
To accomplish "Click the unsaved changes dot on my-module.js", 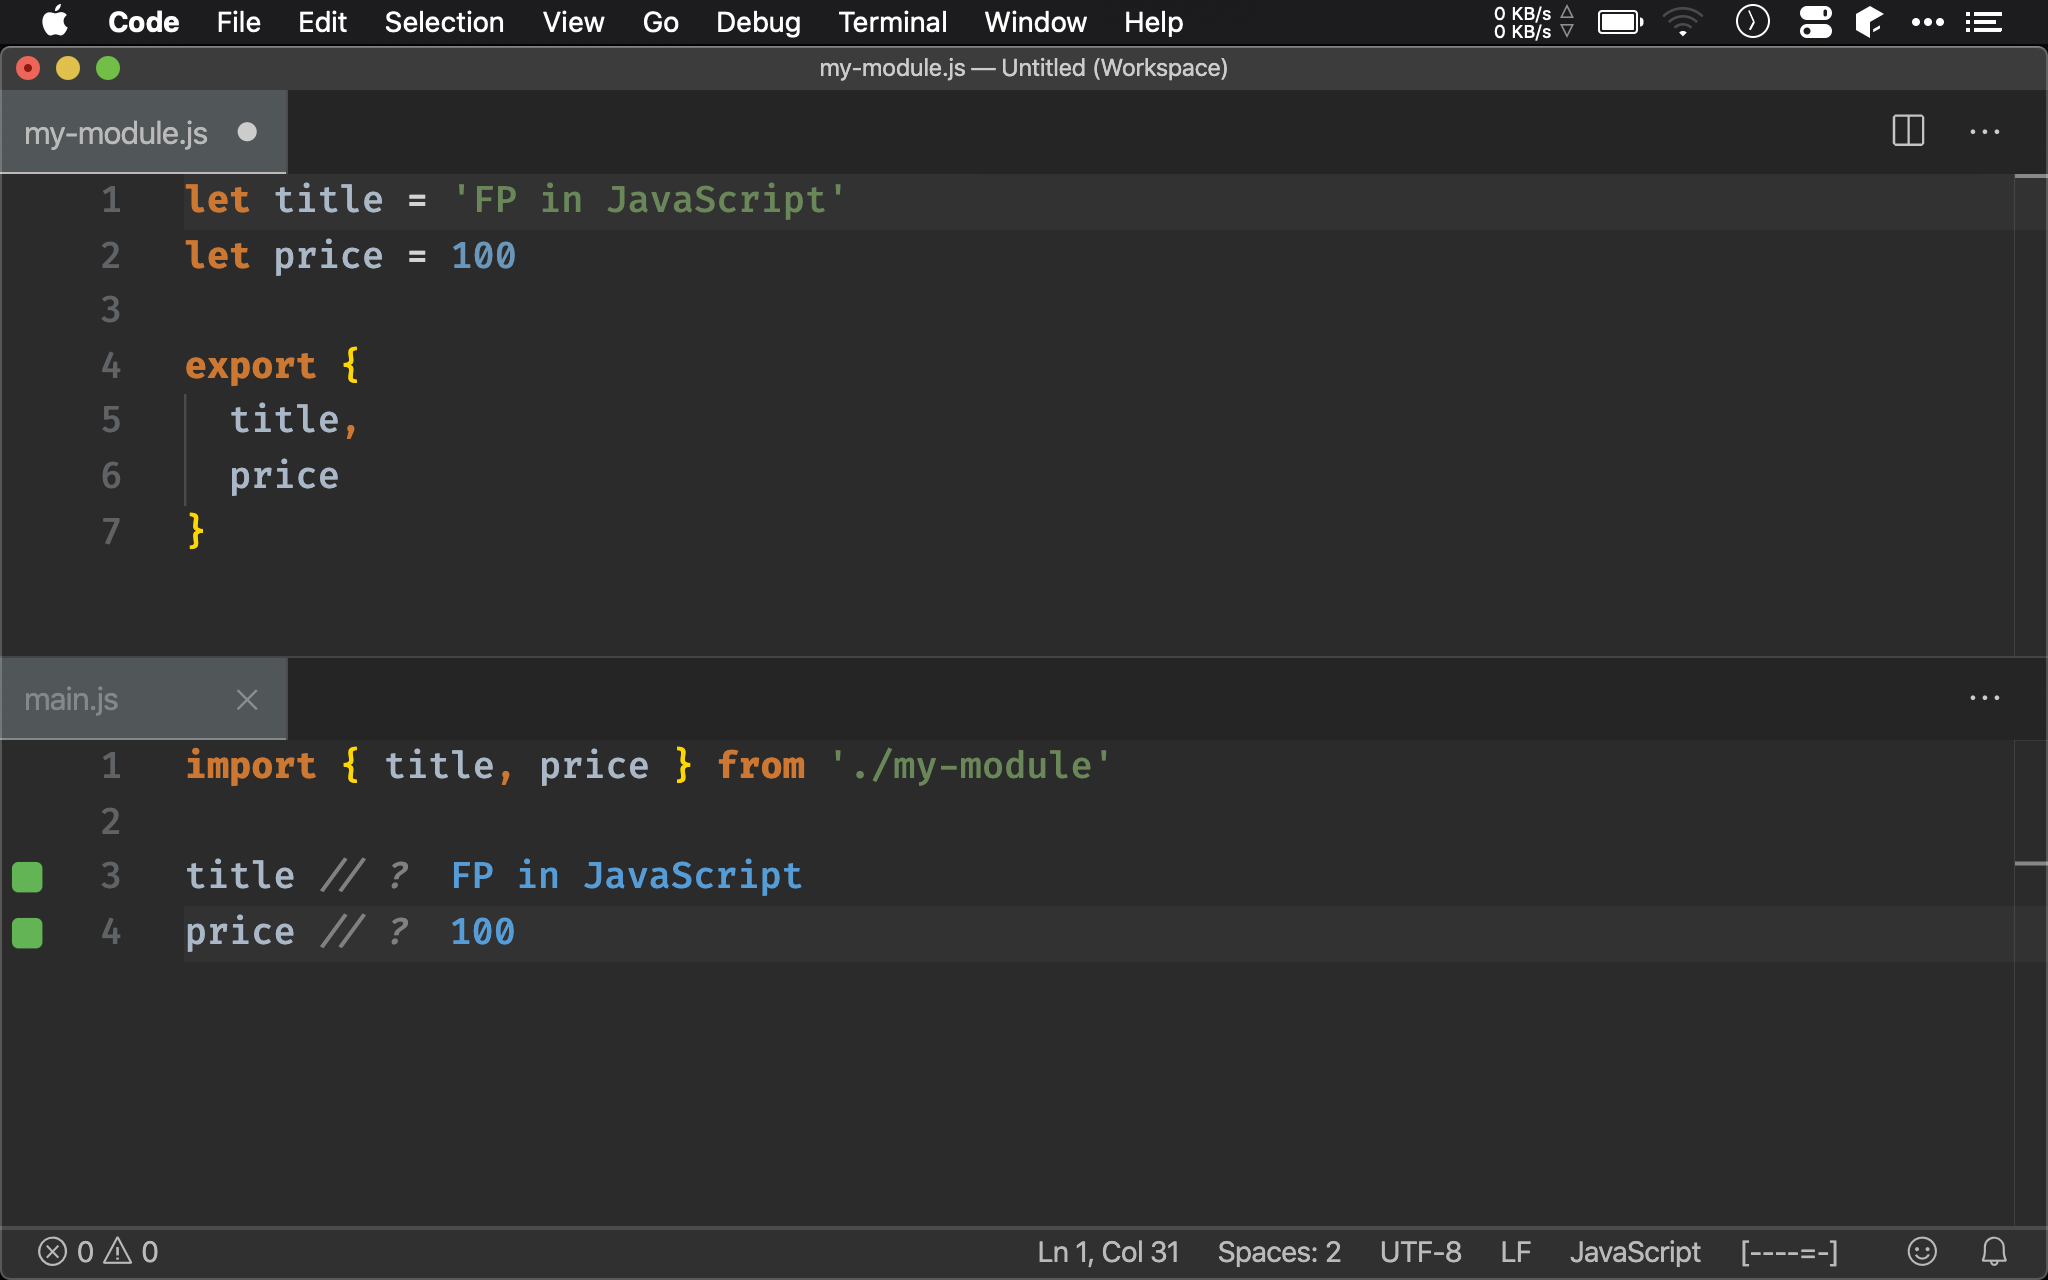I will tap(249, 131).
